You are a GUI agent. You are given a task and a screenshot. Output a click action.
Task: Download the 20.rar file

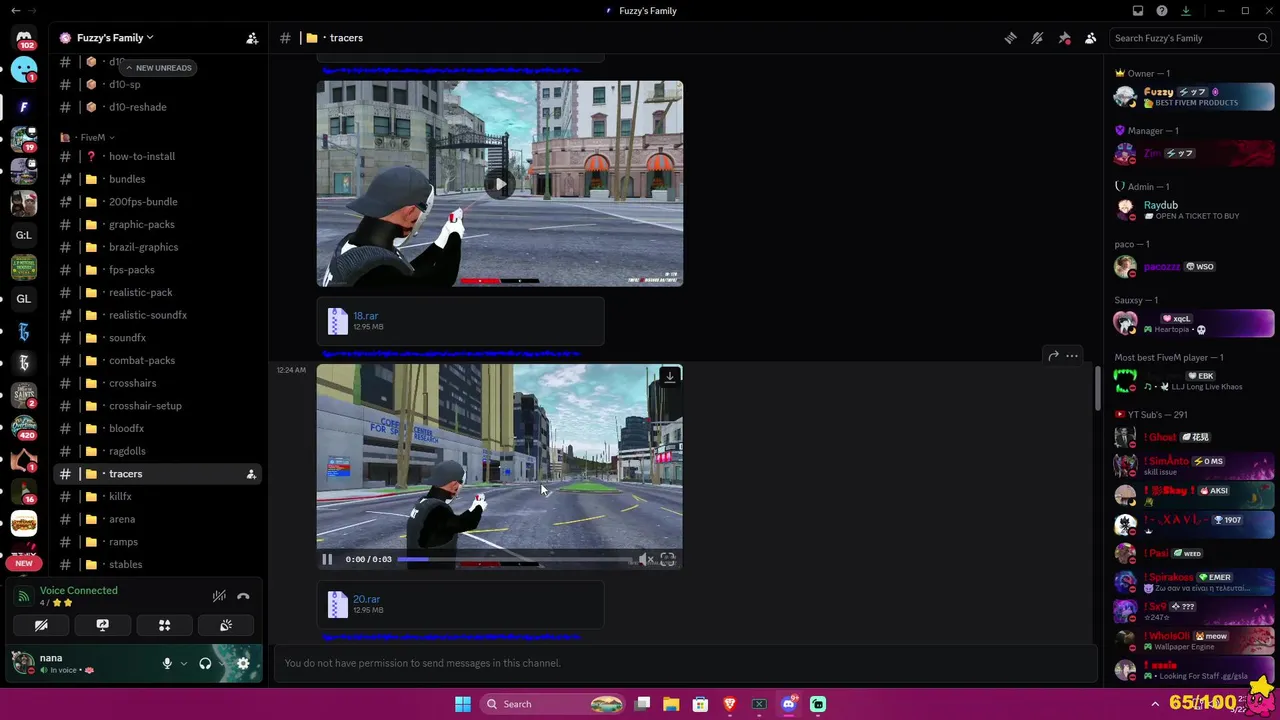coord(366,599)
